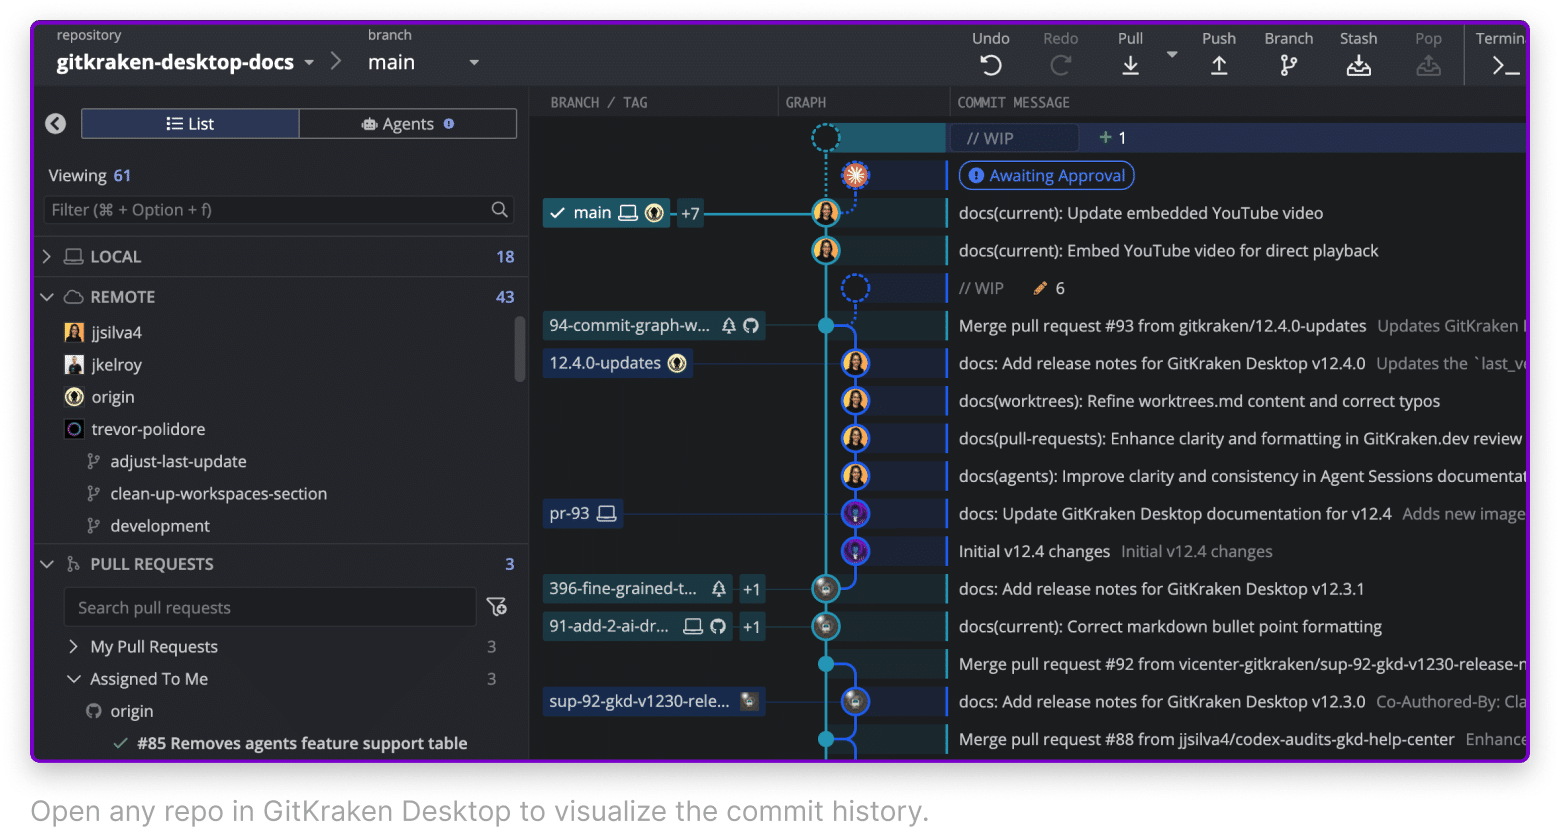This screenshot has width=1560, height=831.
Task: Expand the LOCAL section
Action: tap(47, 257)
